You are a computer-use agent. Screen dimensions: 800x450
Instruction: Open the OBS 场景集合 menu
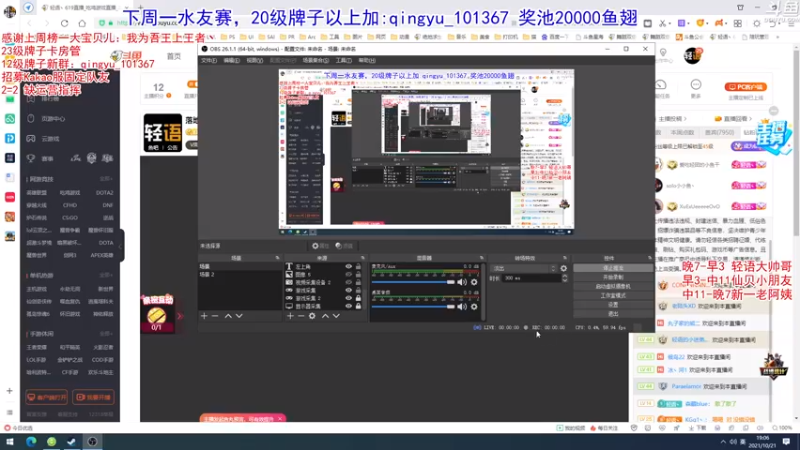pyautogui.click(x=316, y=60)
